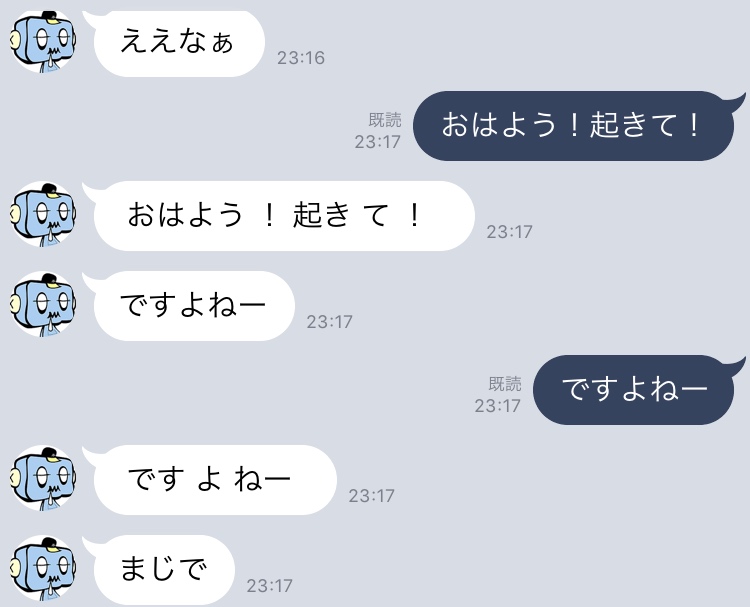This screenshot has height=607, width=750.
Task: Tap the 既読 label beside sent ですよねー
Action: click(505, 384)
